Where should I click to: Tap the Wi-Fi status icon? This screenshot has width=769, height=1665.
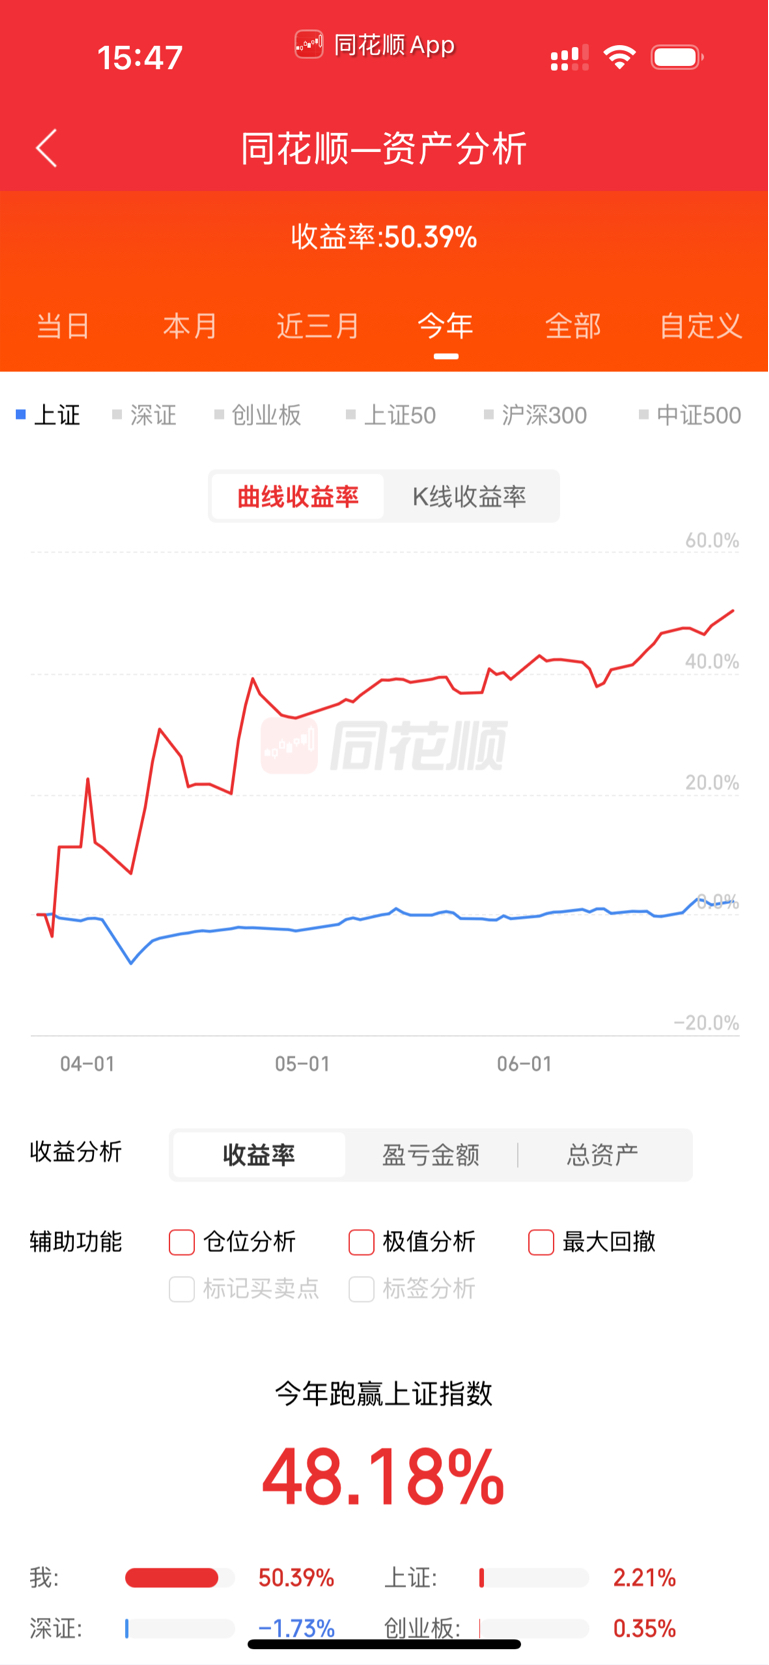620,58
